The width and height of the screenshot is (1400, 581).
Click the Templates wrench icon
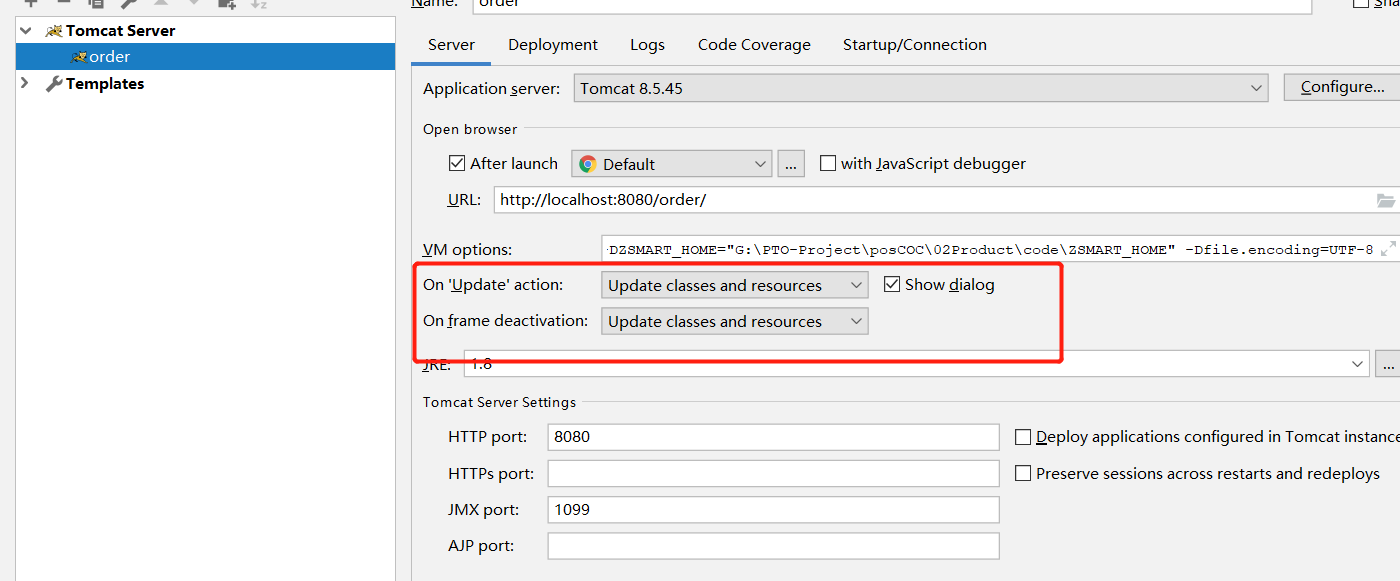point(54,84)
